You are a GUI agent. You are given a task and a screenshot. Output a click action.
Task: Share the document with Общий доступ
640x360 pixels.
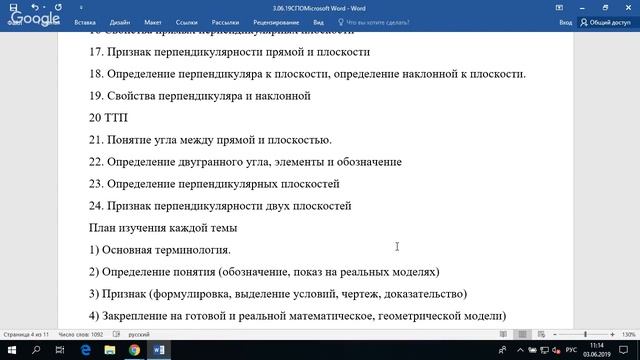tap(606, 22)
